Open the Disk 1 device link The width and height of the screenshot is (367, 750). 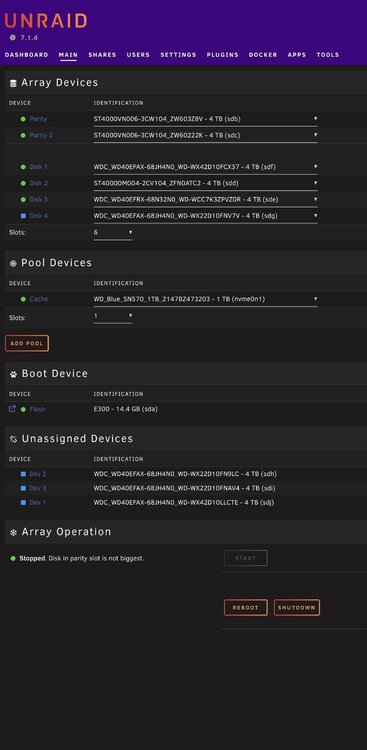pyautogui.click(x=39, y=167)
